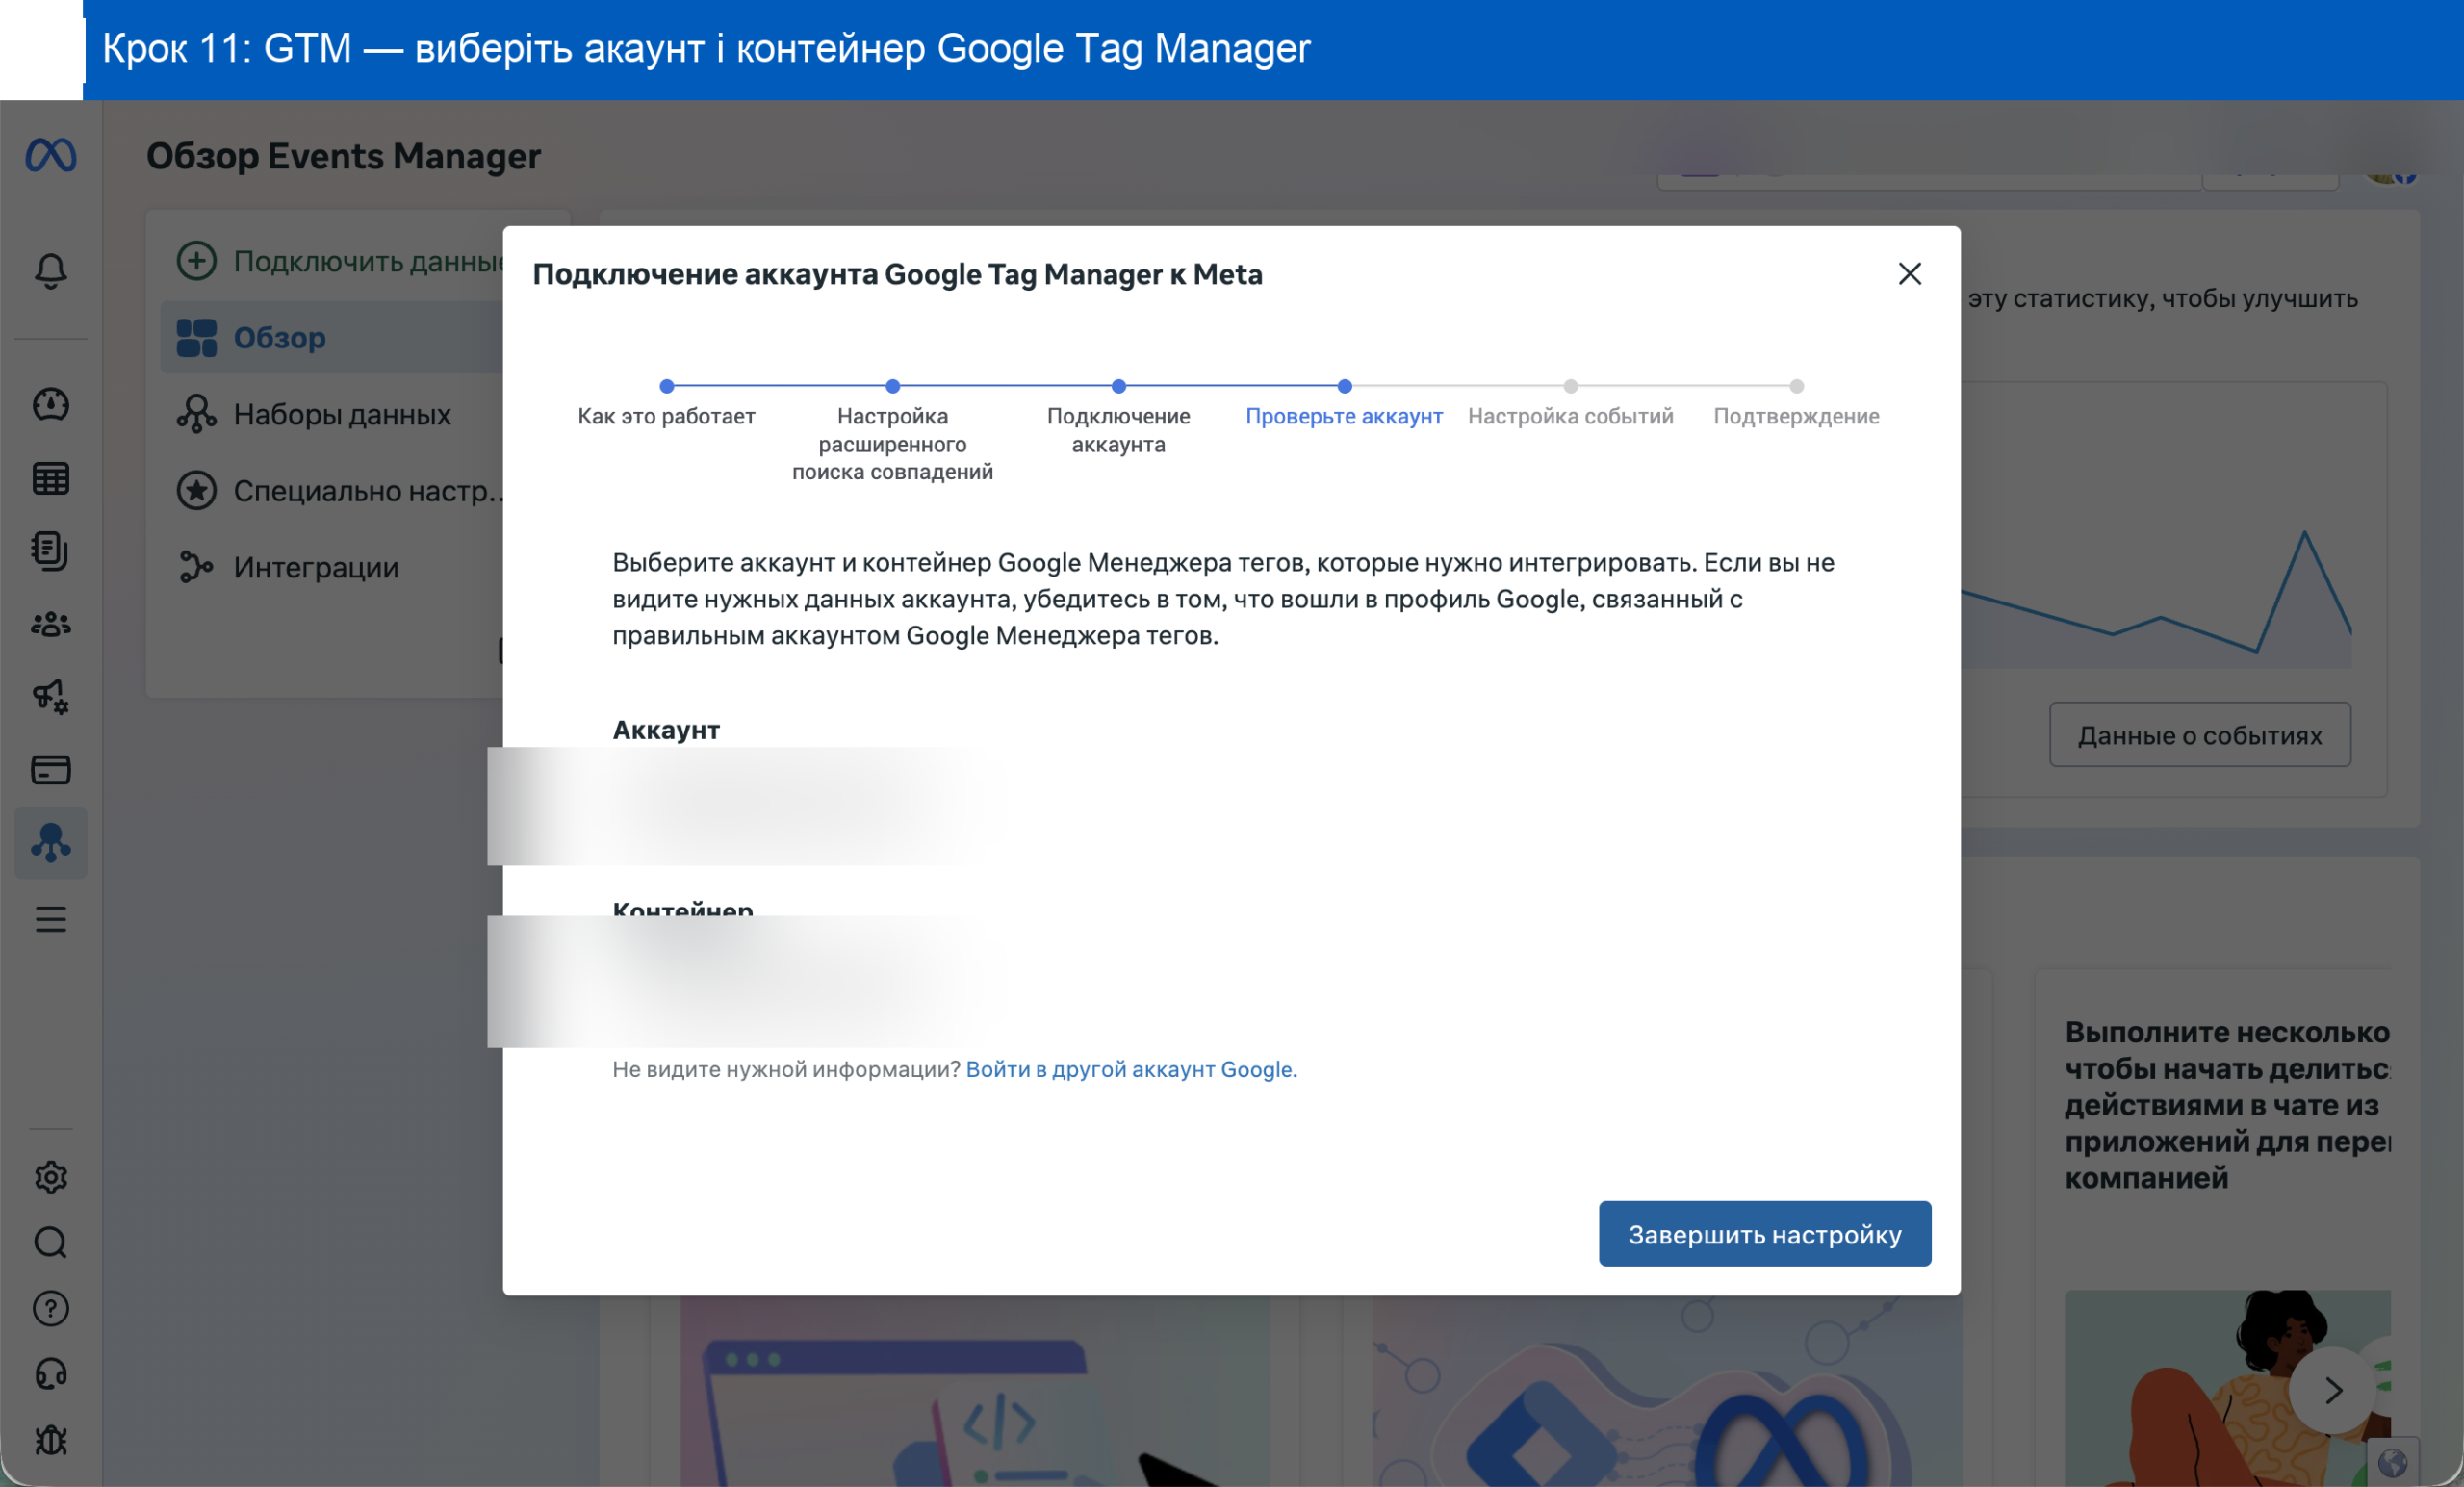Click the Выполните несколько card heading
Viewport: 2464px width, 1487px height.
point(2228,1104)
